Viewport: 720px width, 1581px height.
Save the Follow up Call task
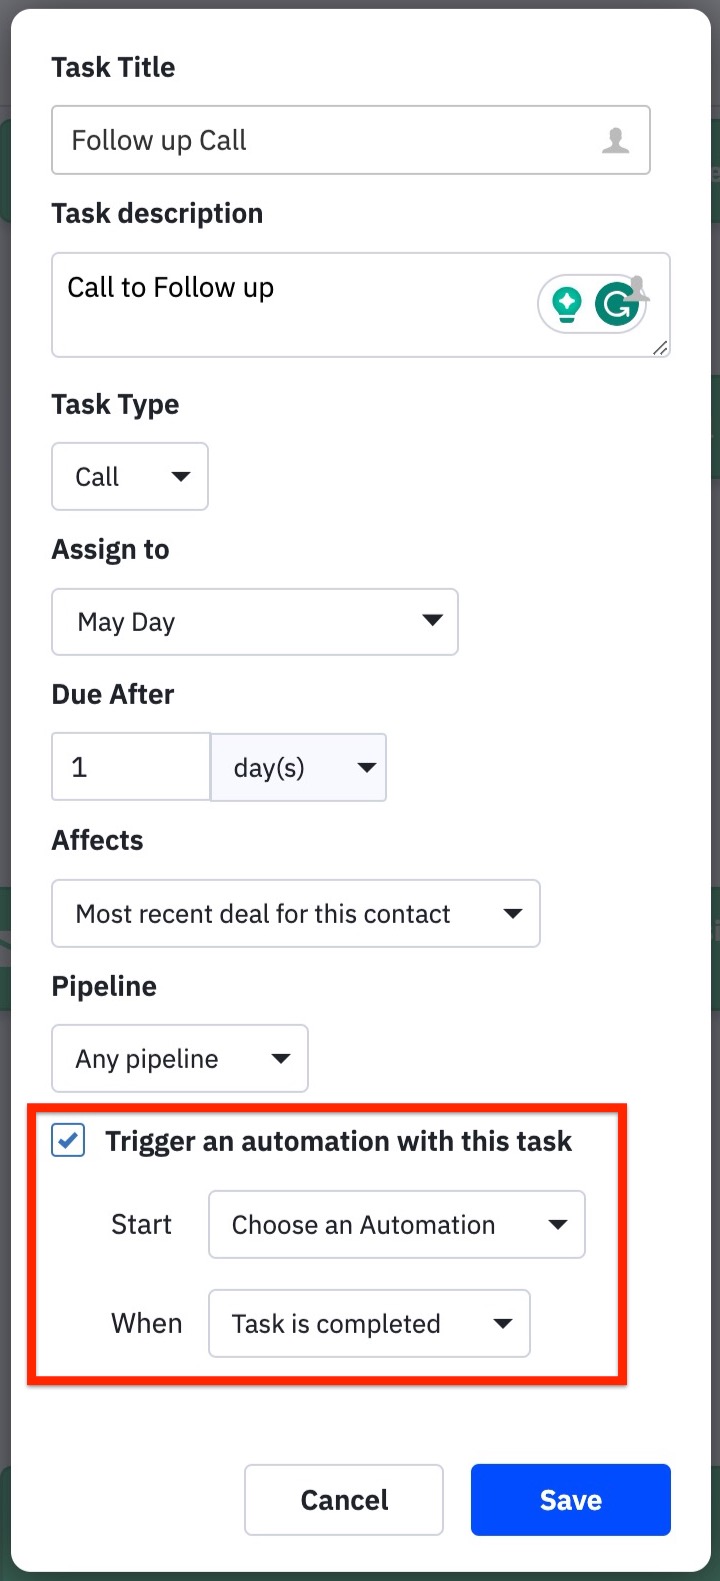tap(570, 1499)
